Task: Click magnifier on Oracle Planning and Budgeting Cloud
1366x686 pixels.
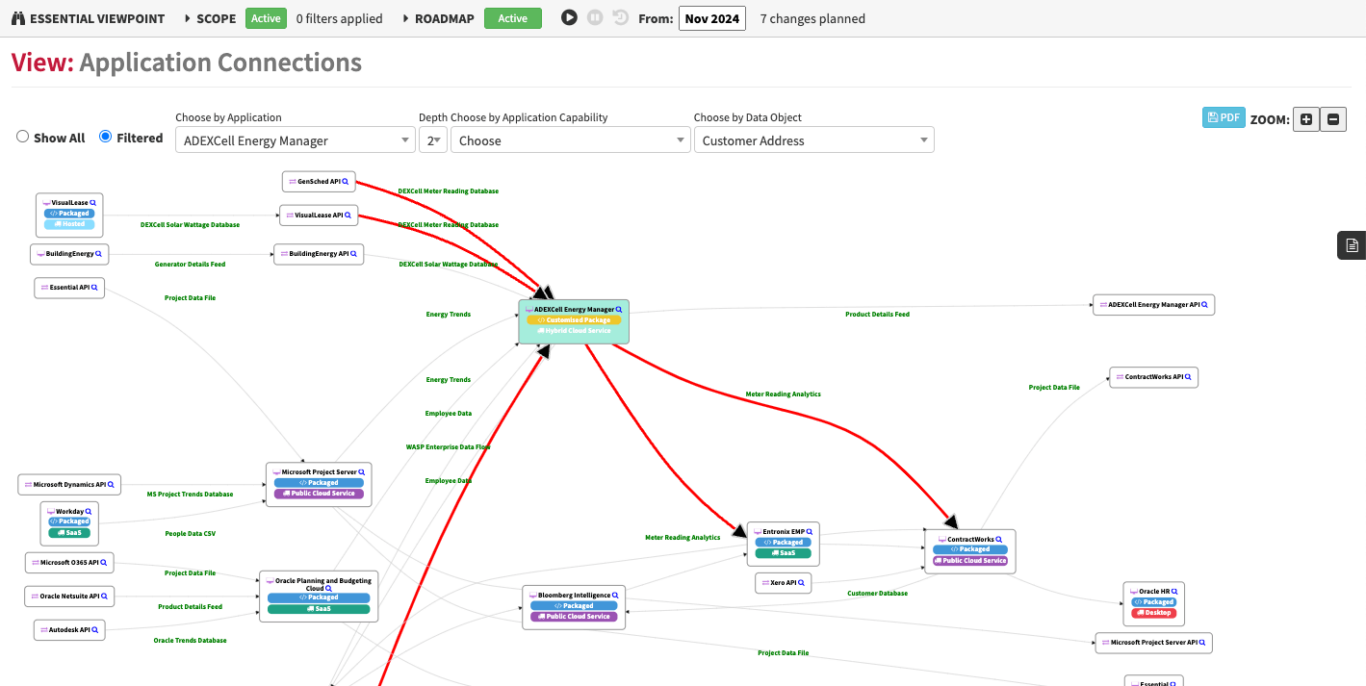Action: pos(329,588)
